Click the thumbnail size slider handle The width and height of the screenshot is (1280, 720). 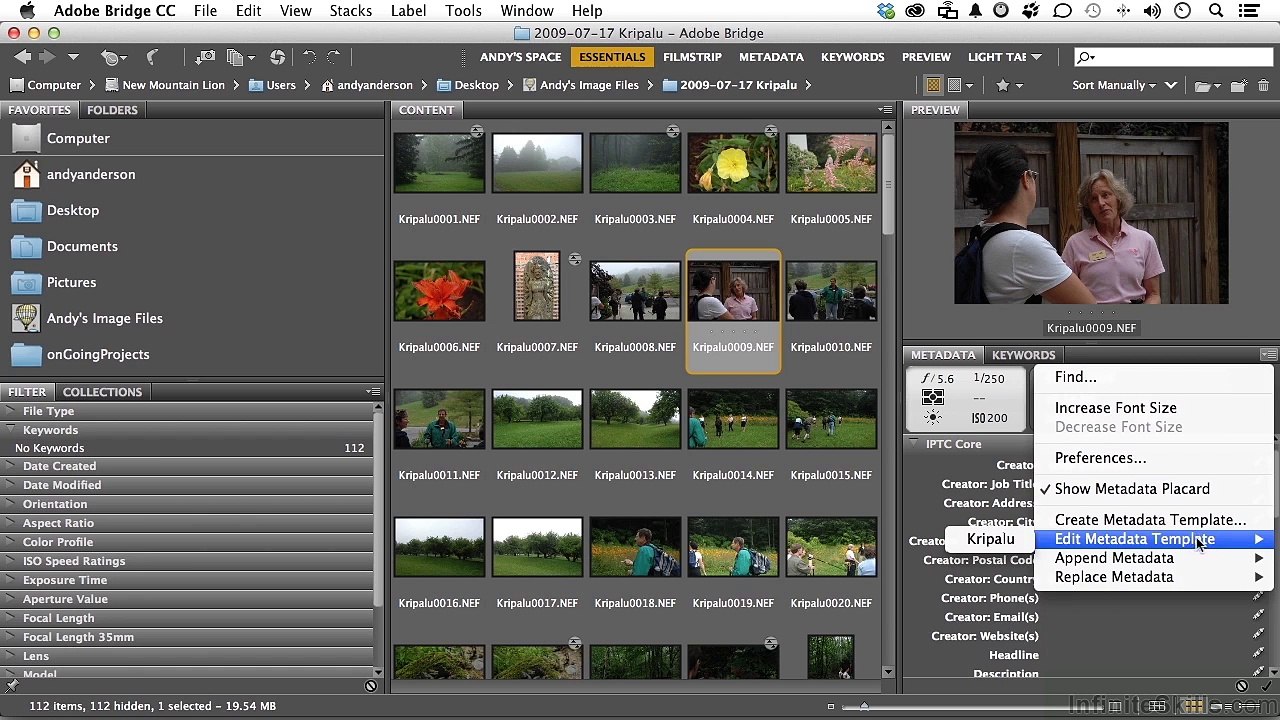click(x=864, y=706)
